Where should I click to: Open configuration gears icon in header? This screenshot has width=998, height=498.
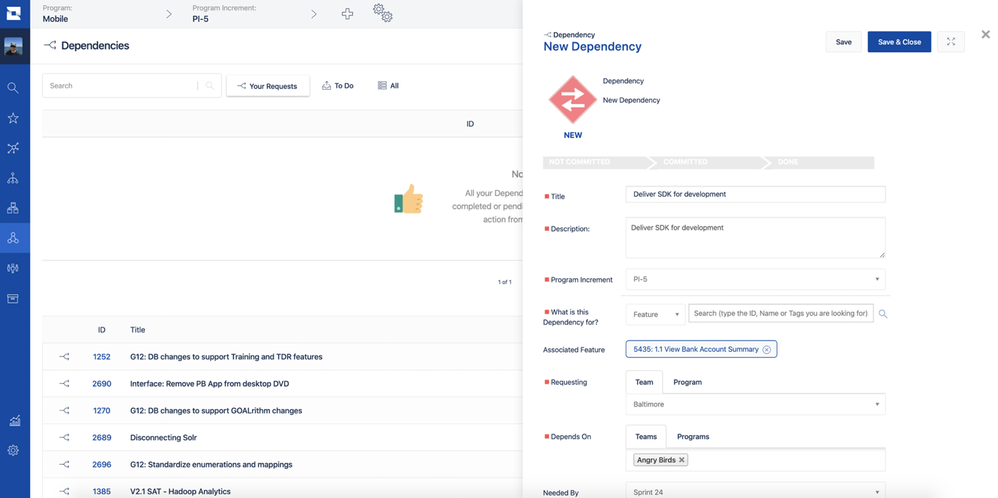[x=383, y=13]
